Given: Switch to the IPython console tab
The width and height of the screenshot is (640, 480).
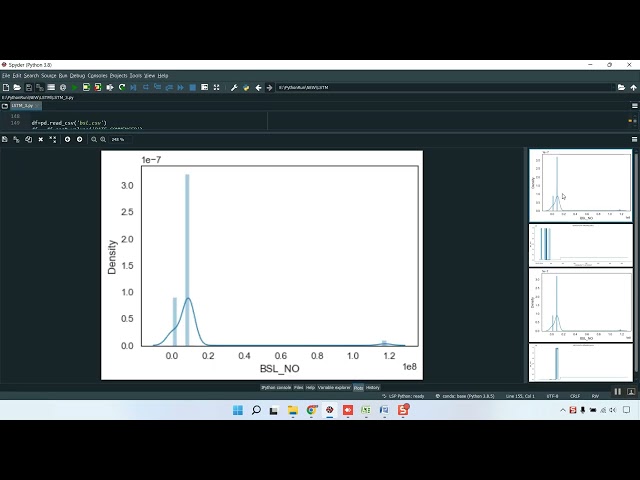Looking at the screenshot, I should point(276,387).
